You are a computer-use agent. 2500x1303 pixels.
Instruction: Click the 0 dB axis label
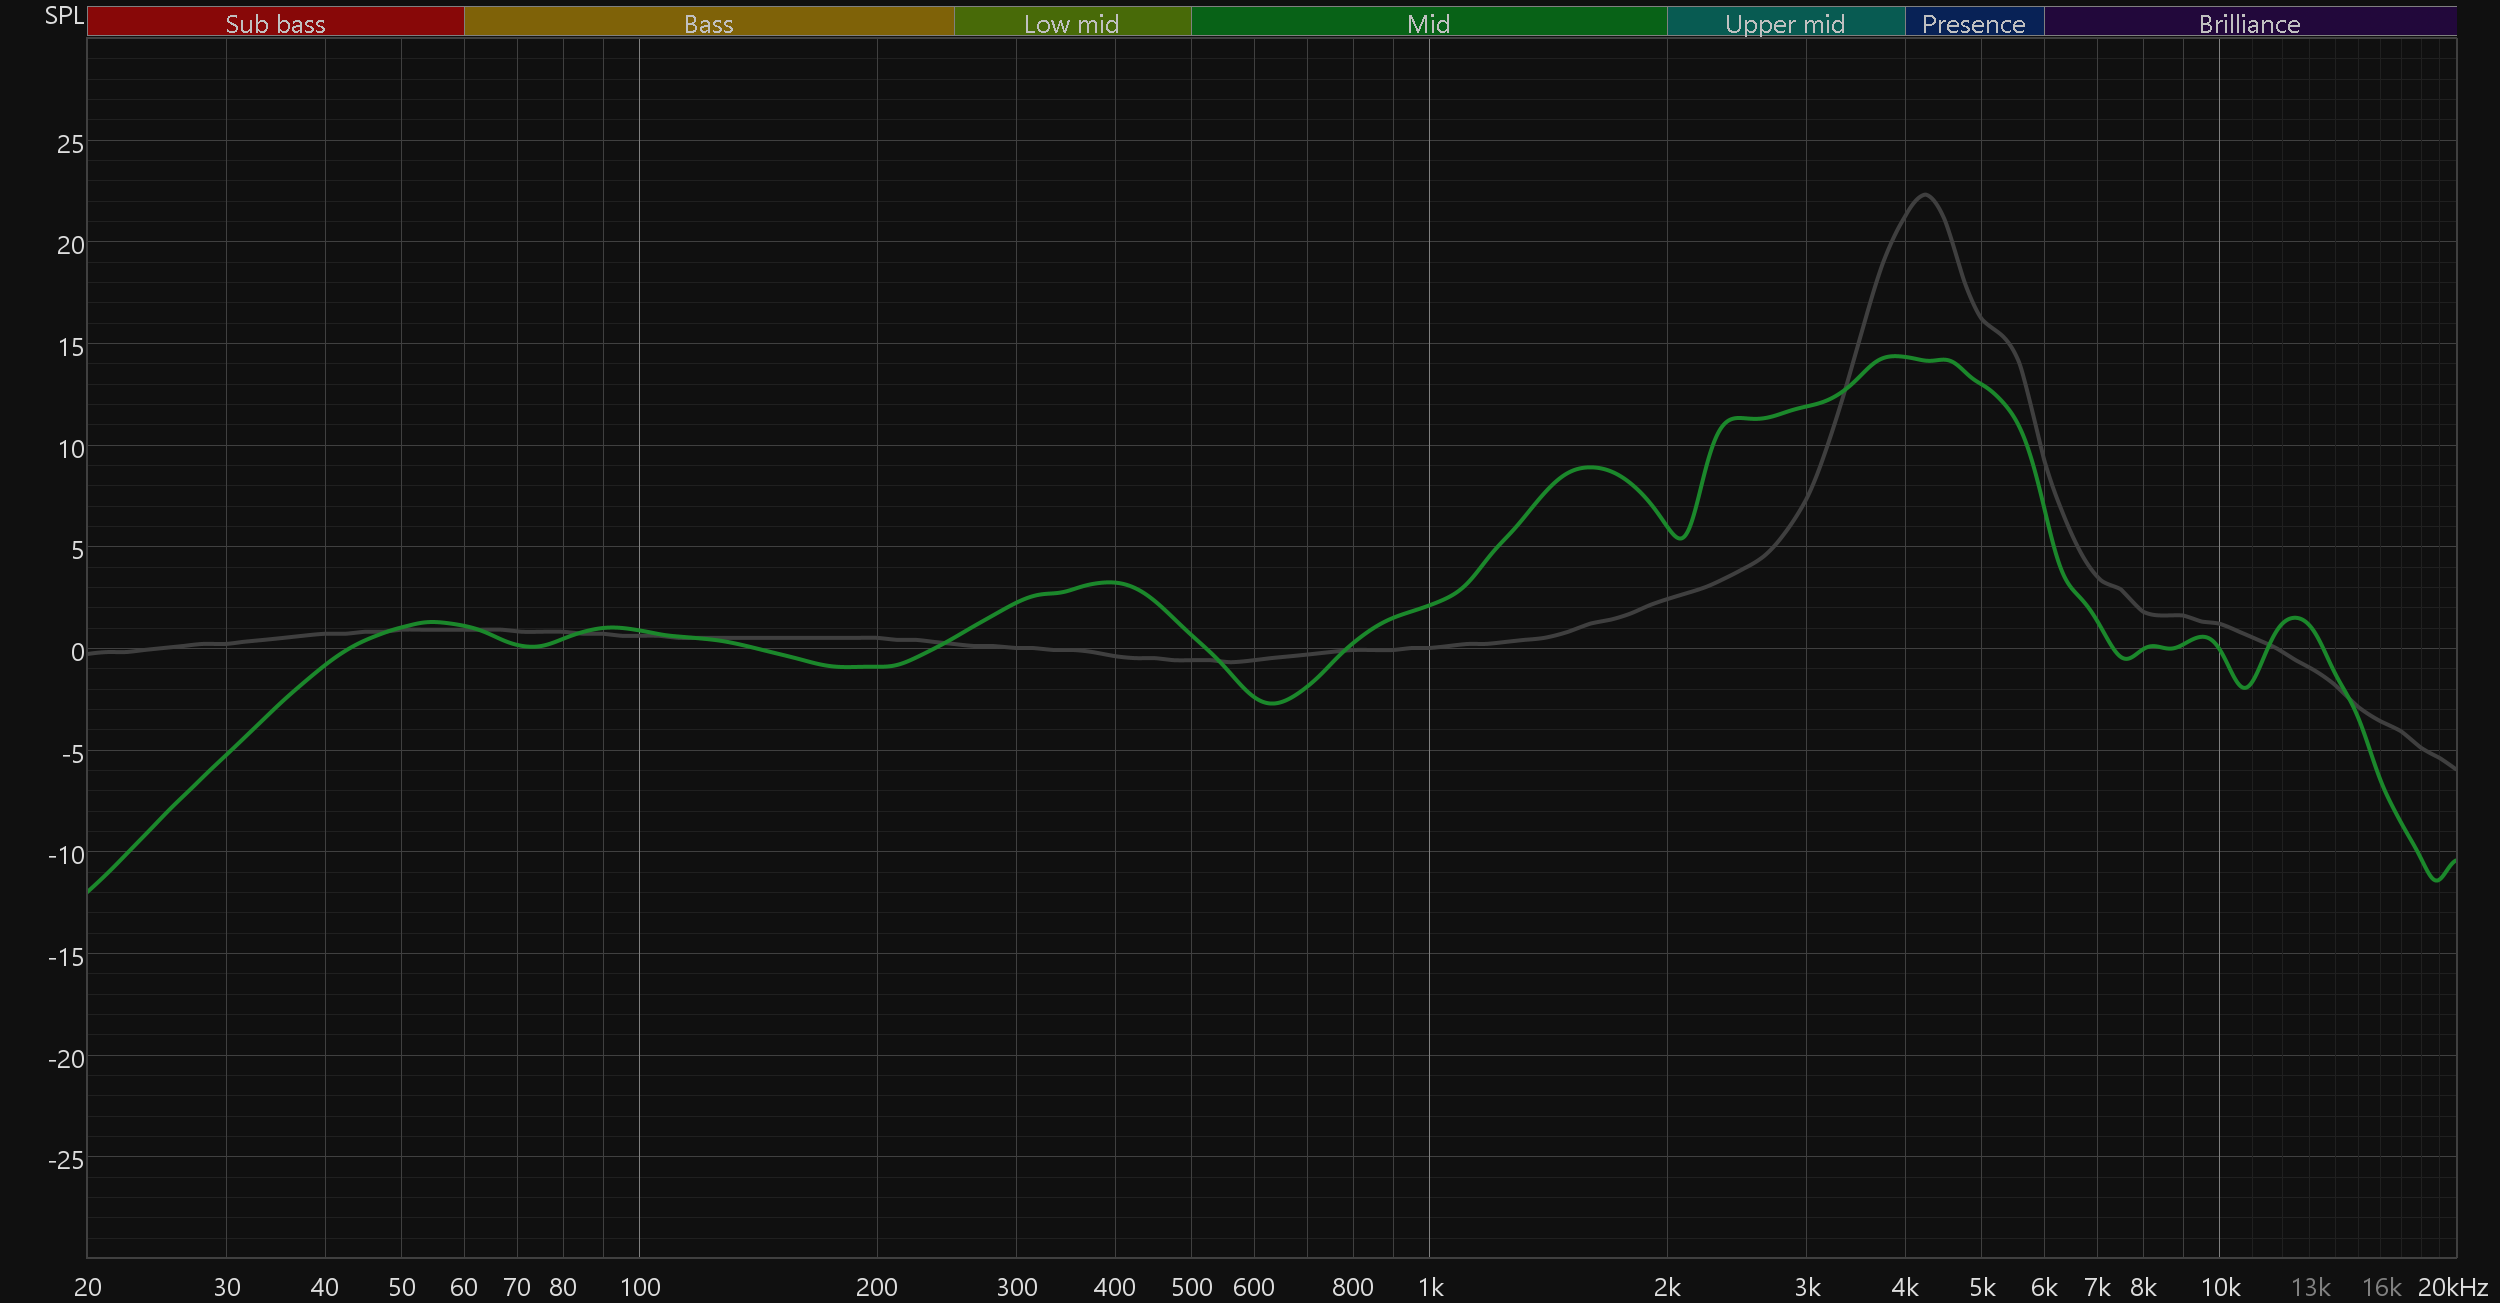(77, 652)
